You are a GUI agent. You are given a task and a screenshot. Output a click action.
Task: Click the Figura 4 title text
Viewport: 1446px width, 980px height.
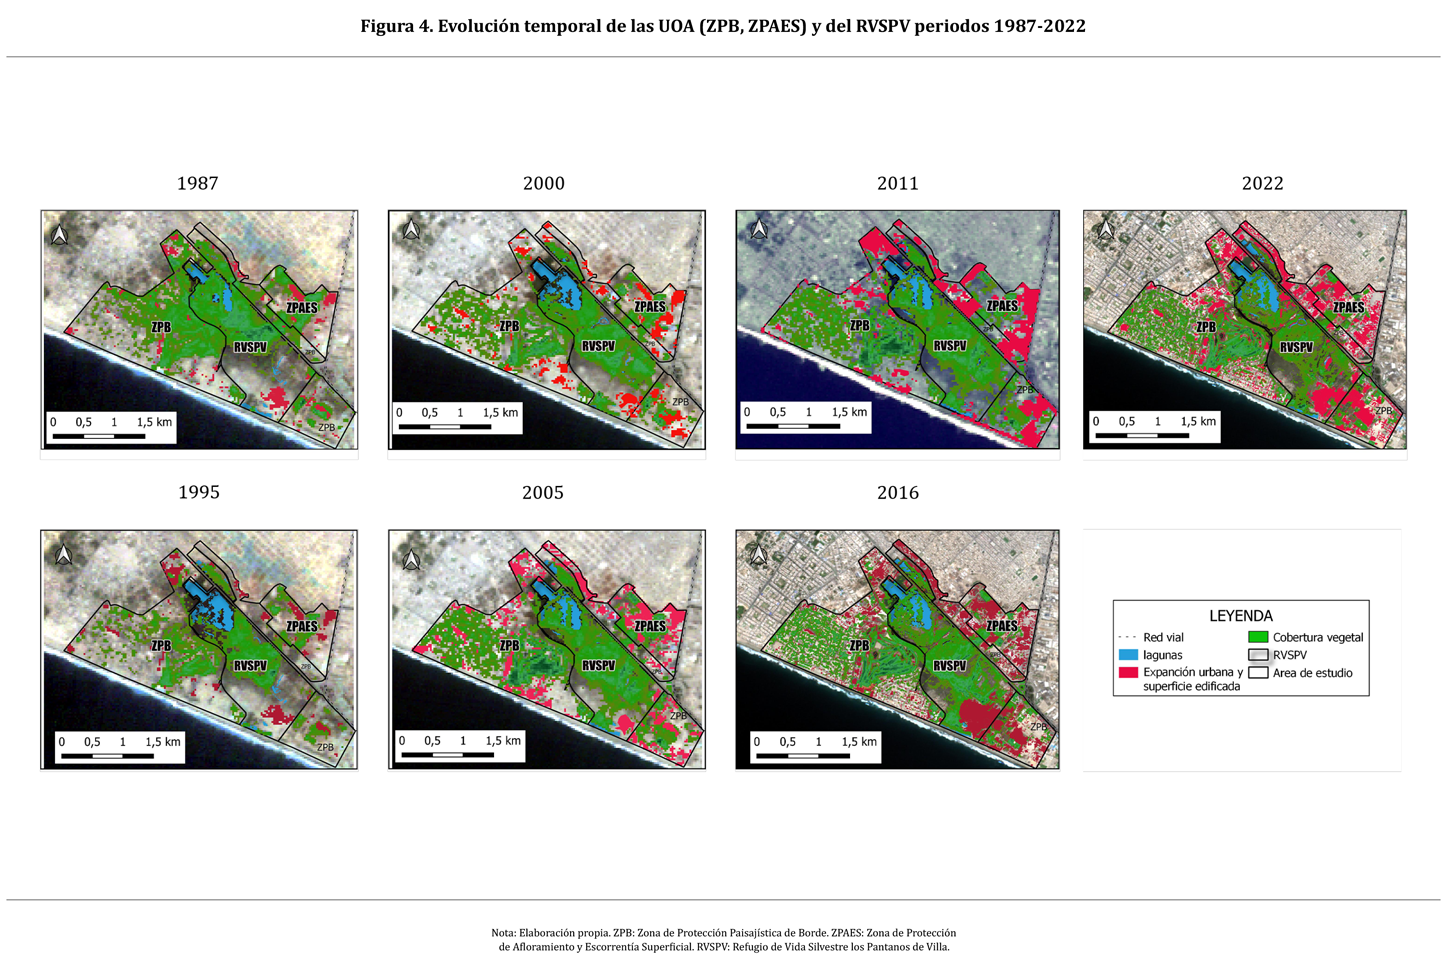pyautogui.click(x=722, y=26)
